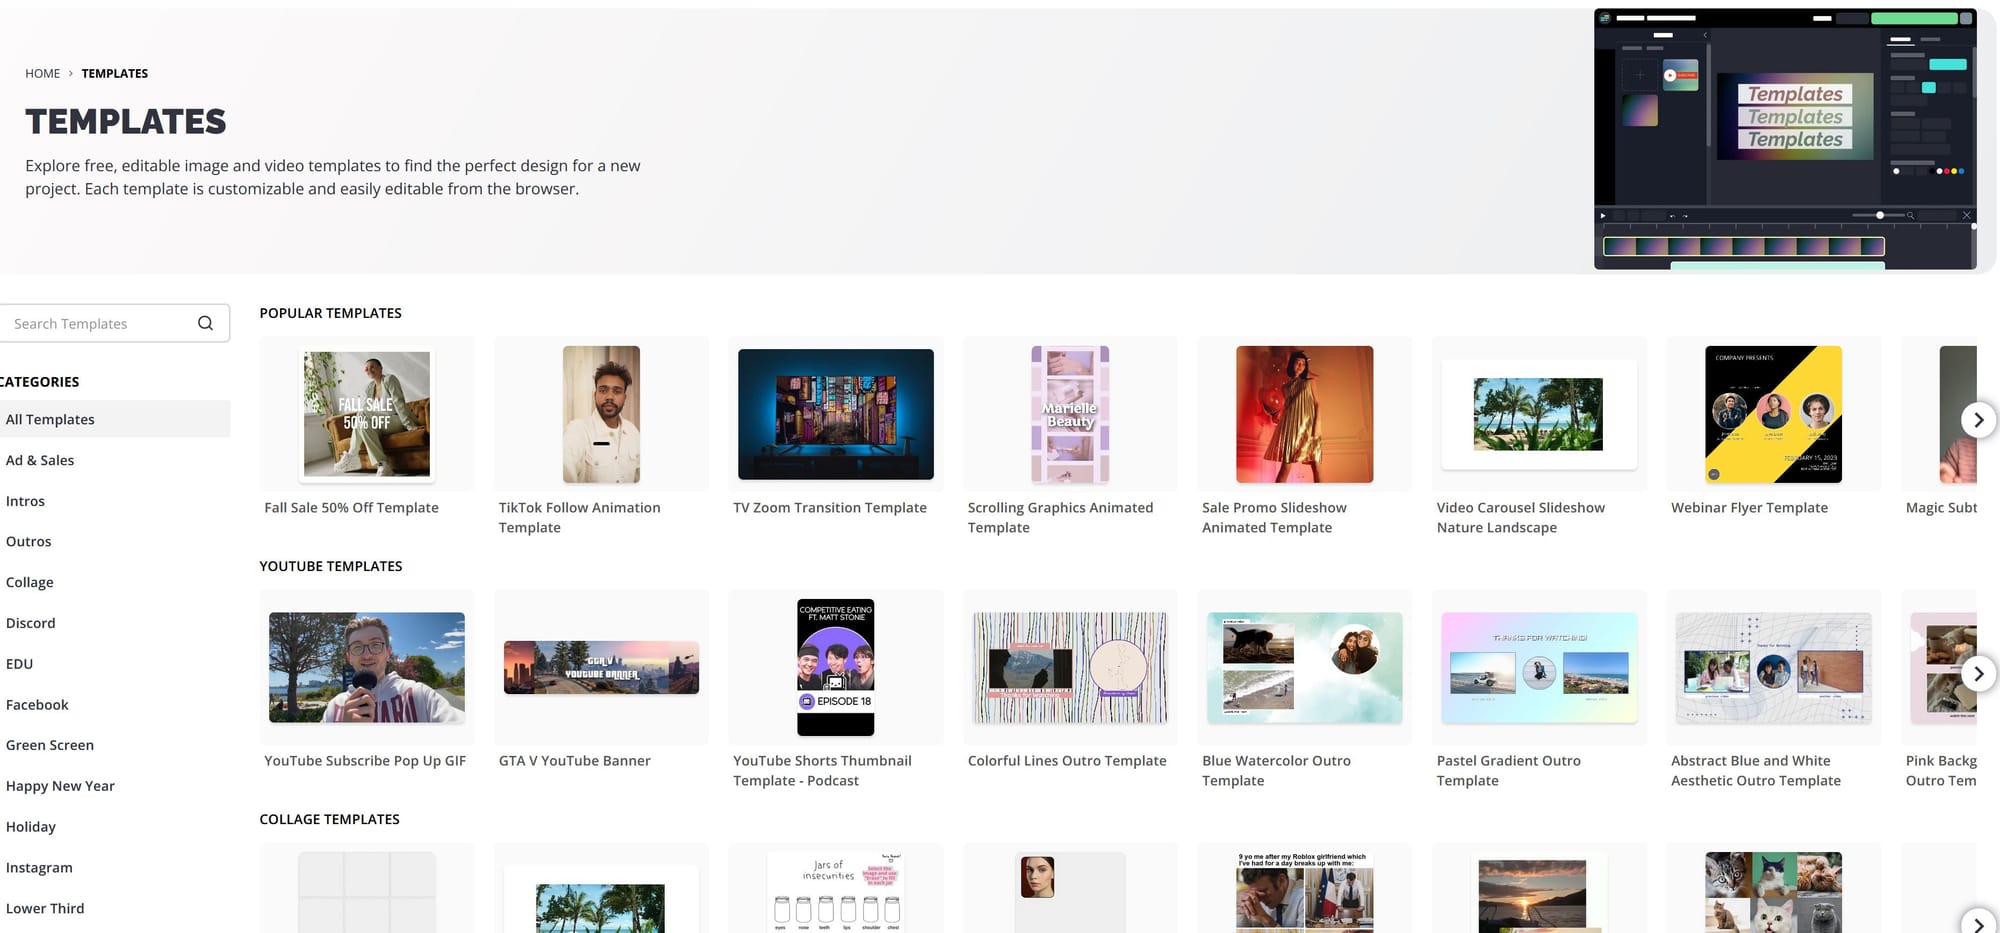Open Webinar Flyer Template thumbnail
This screenshot has height=933, width=2000.
tap(1773, 414)
